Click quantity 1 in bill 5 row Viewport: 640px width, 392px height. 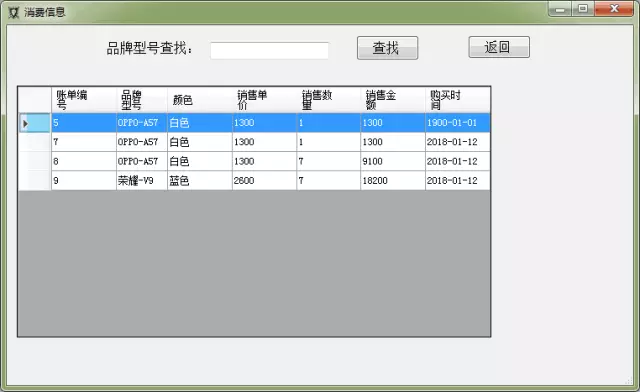(328, 123)
